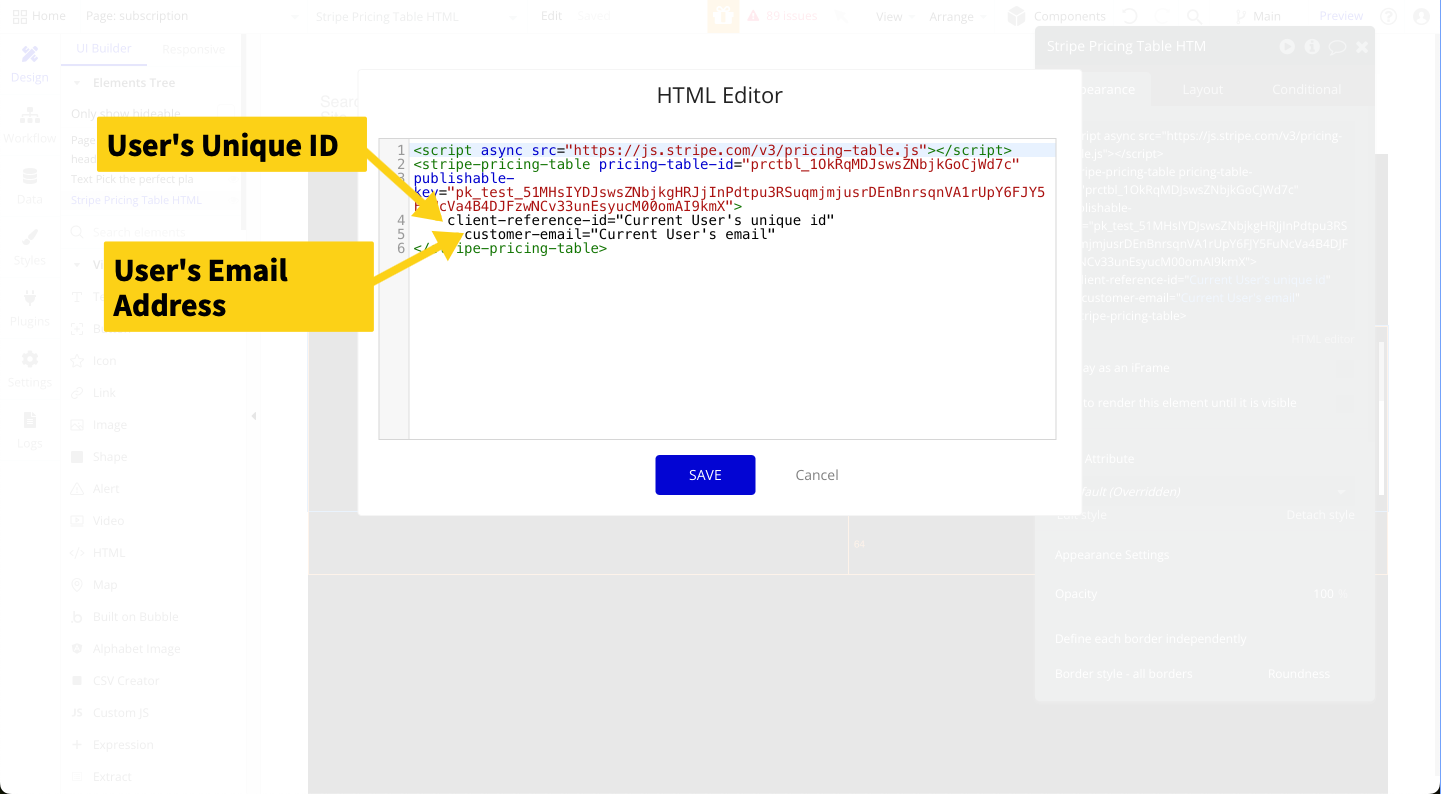Open the Arrange dropdown menu
Viewport: 1441px width, 794px height.
[x=957, y=16]
